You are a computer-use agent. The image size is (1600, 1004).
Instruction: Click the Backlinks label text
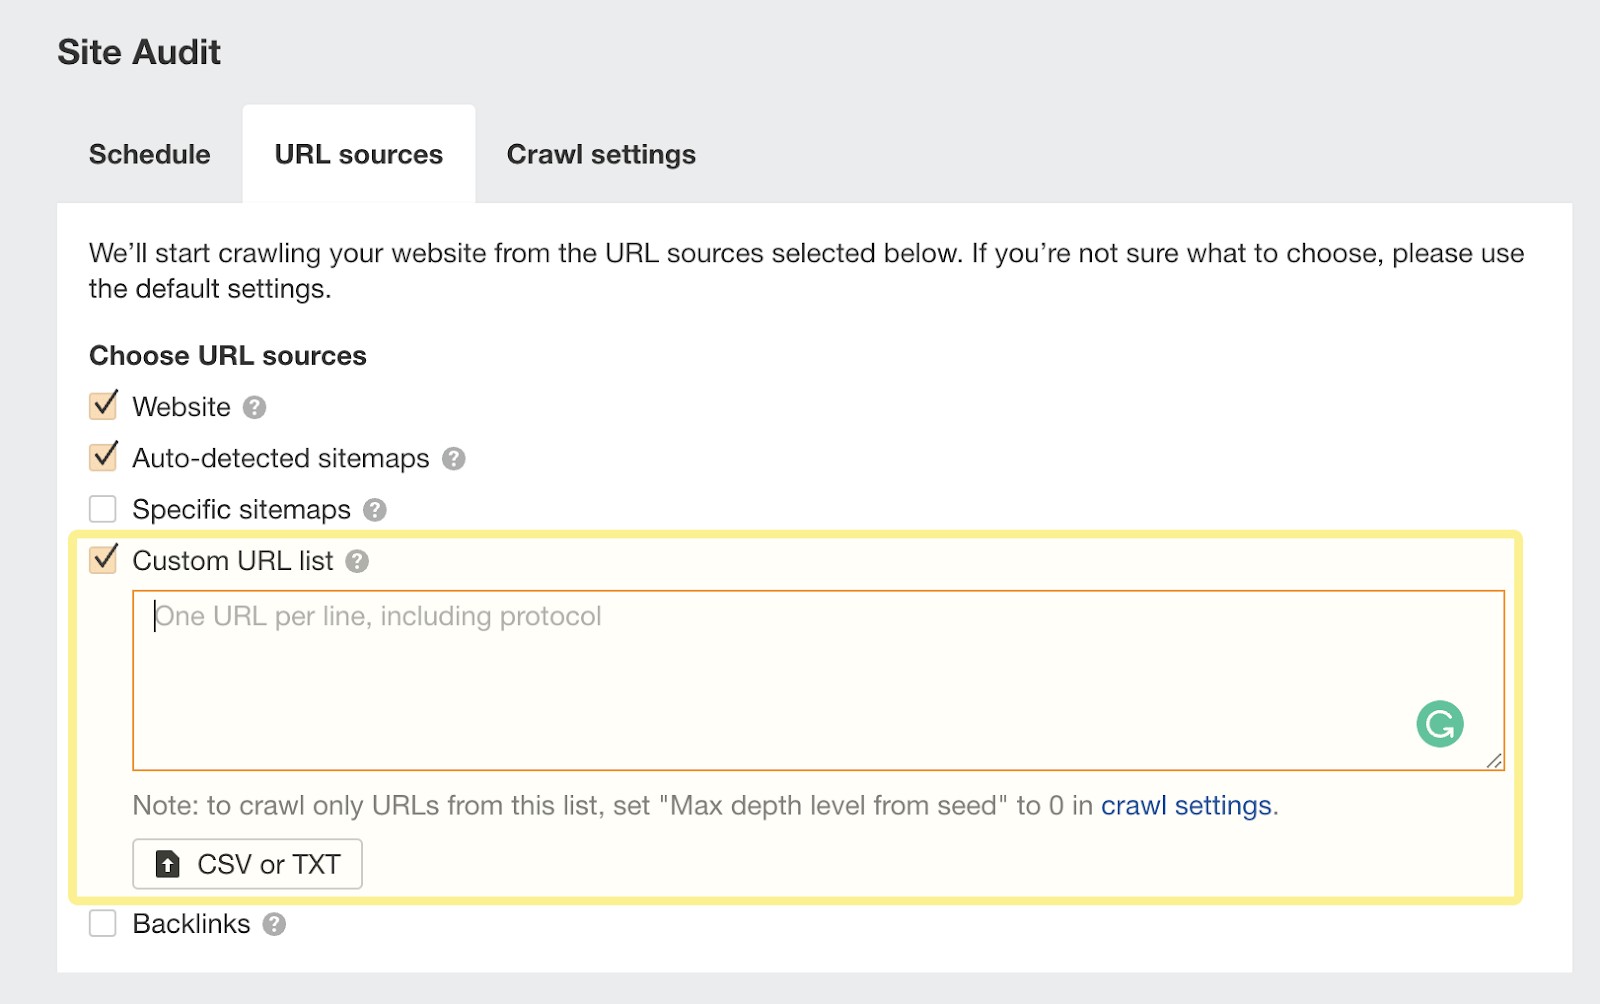click(192, 923)
